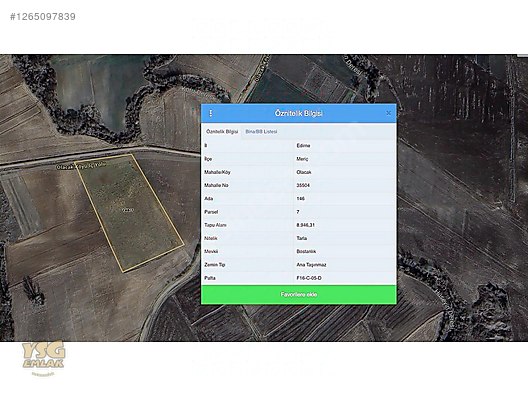The height and width of the screenshot is (396, 528).
Task: Close the Öznitelik Bilgisi dialog
Action: (388, 113)
